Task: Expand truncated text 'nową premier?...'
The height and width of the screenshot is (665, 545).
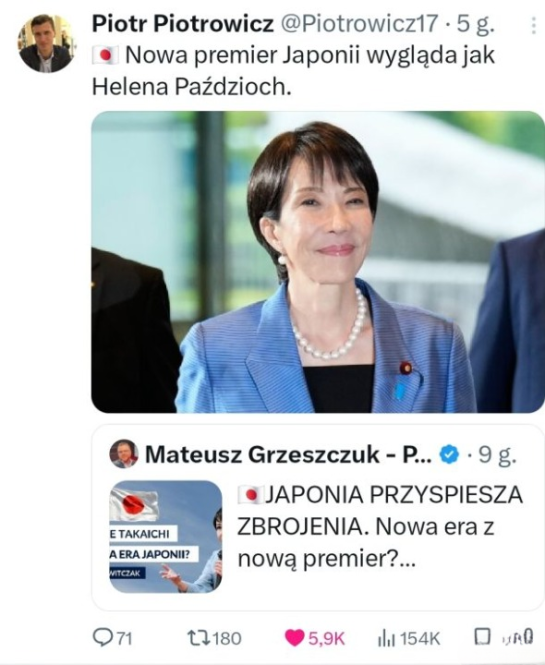Action: point(327,559)
